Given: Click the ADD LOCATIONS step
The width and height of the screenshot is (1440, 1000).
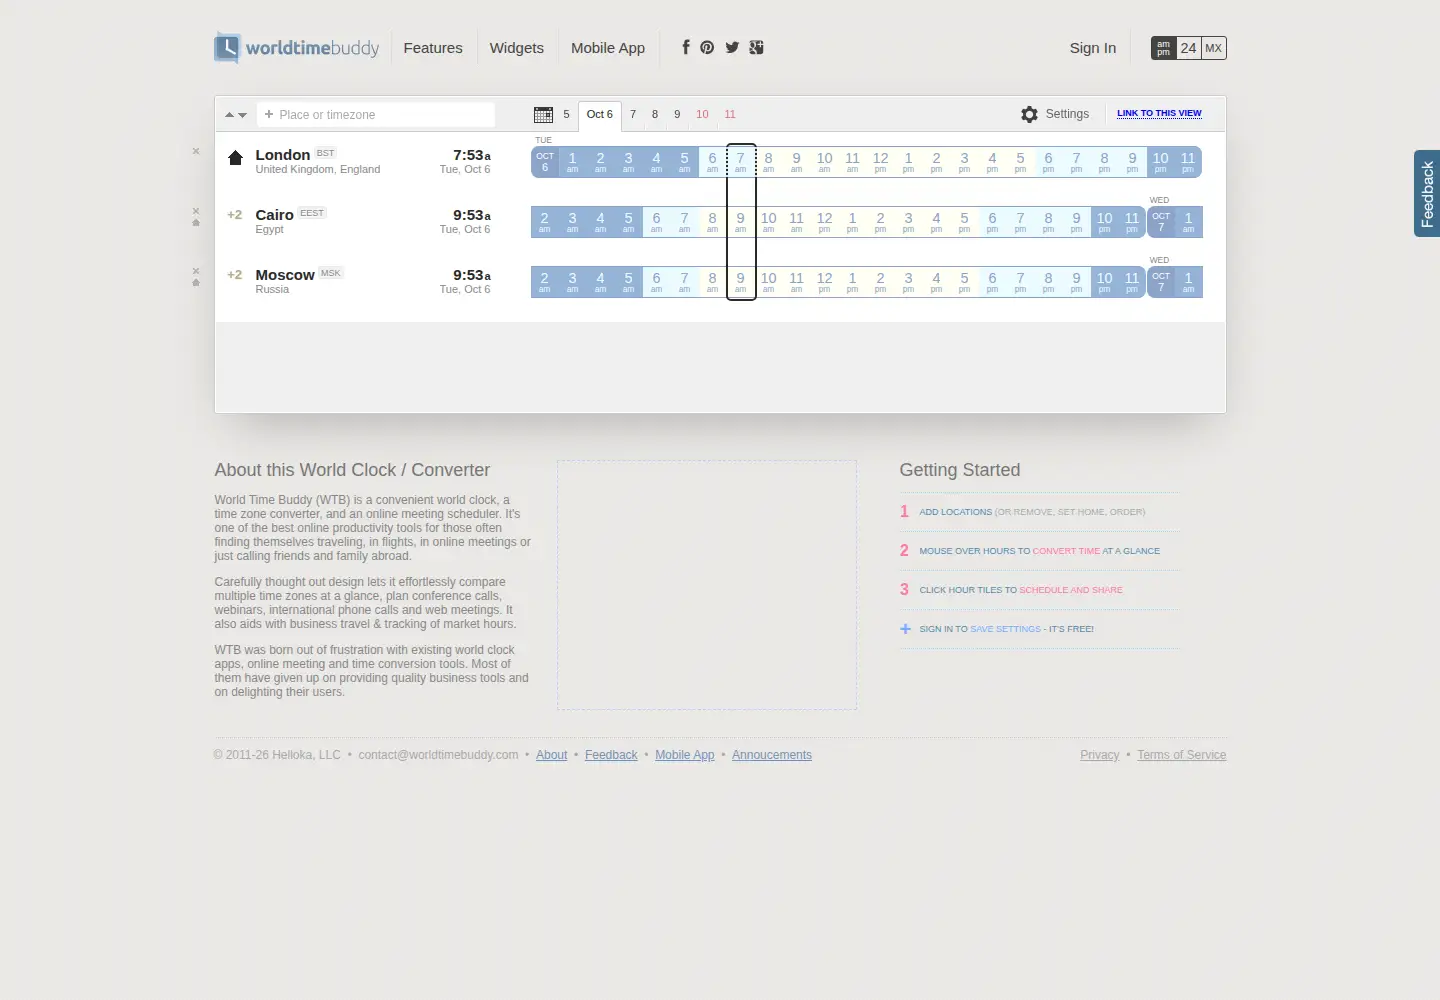Looking at the screenshot, I should pyautogui.click(x=1032, y=512).
